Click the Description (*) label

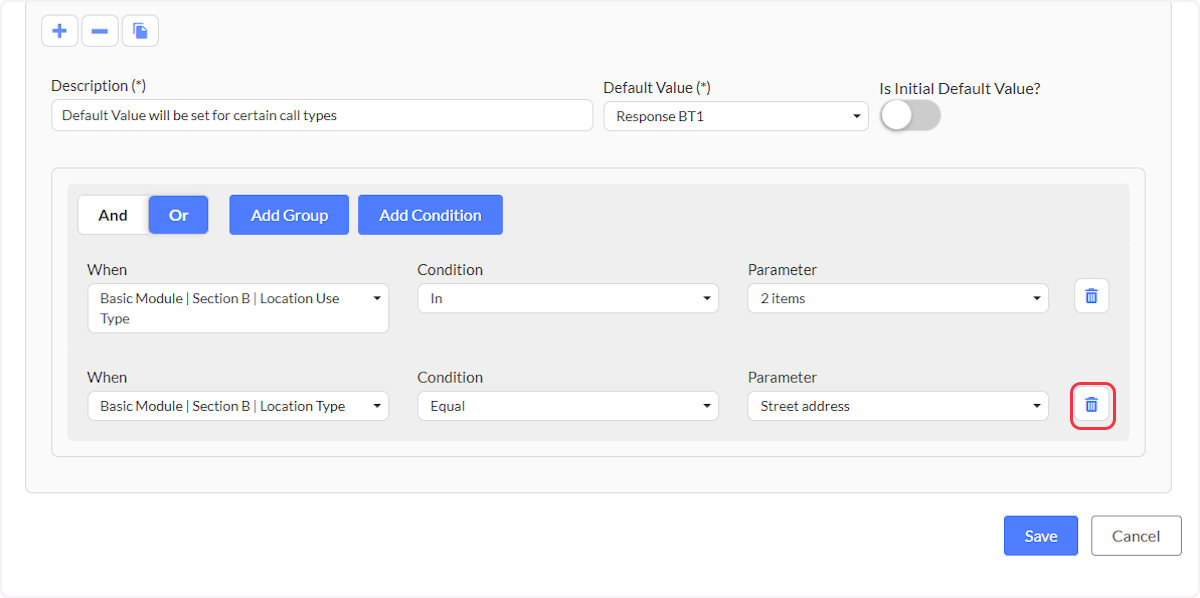coord(99,86)
